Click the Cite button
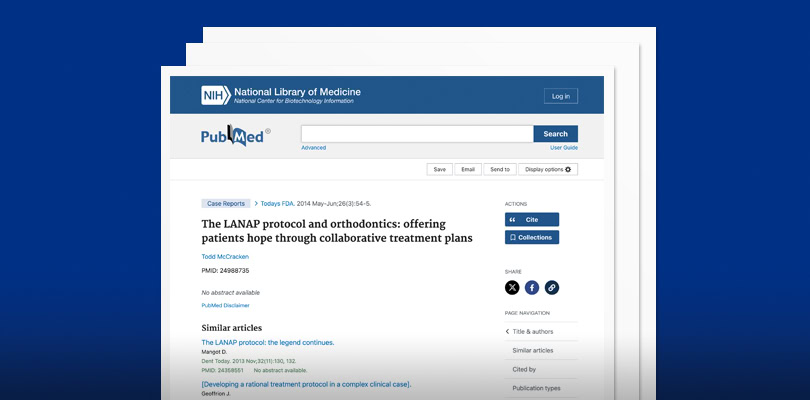The height and width of the screenshot is (400, 810). click(x=532, y=220)
